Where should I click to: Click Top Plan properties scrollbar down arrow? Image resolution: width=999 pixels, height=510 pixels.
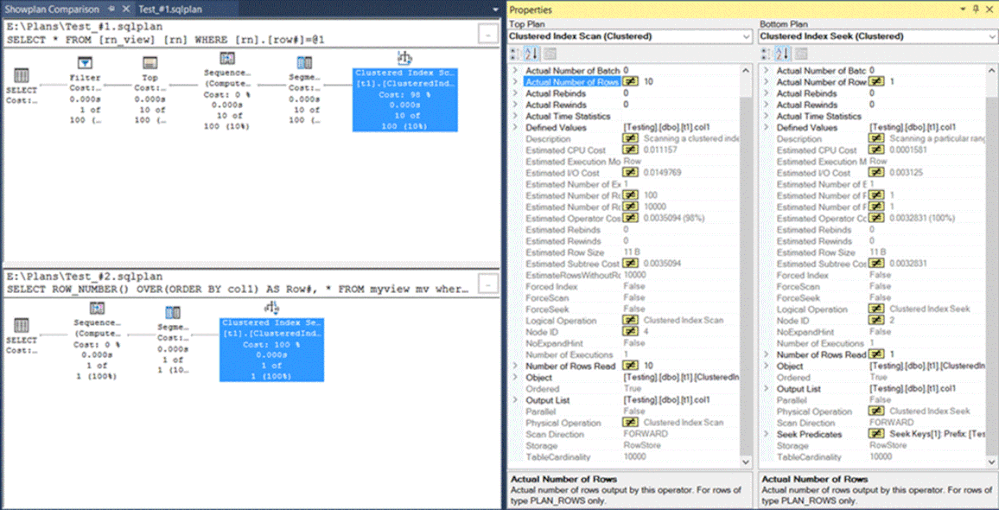[x=747, y=461]
